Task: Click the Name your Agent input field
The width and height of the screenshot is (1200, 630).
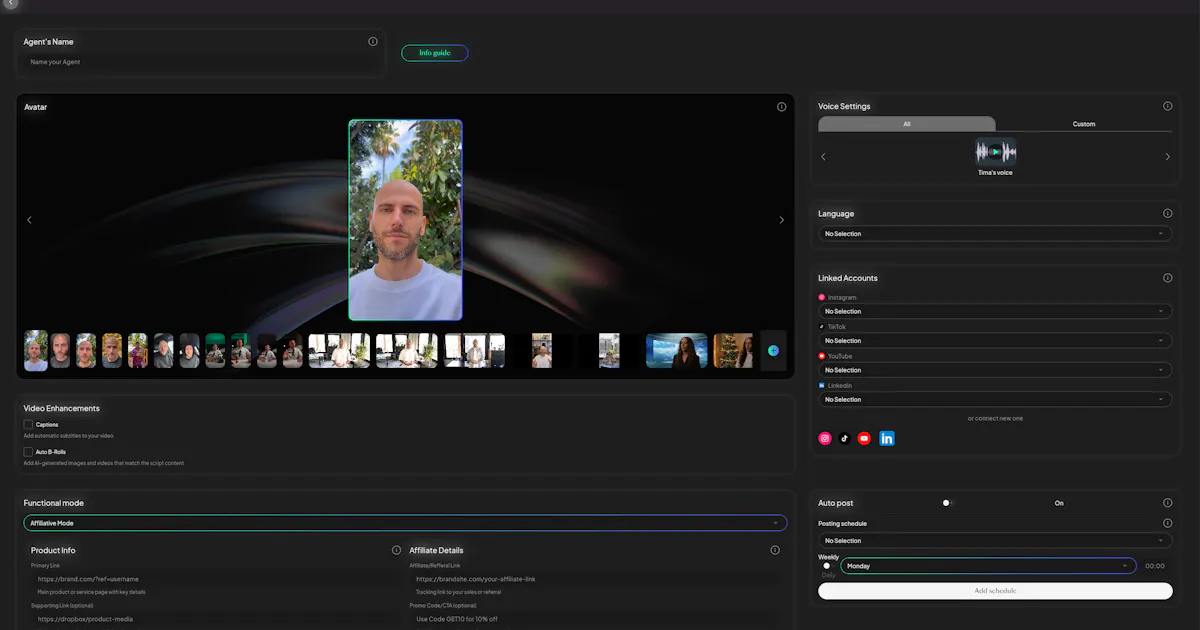Action: click(202, 62)
